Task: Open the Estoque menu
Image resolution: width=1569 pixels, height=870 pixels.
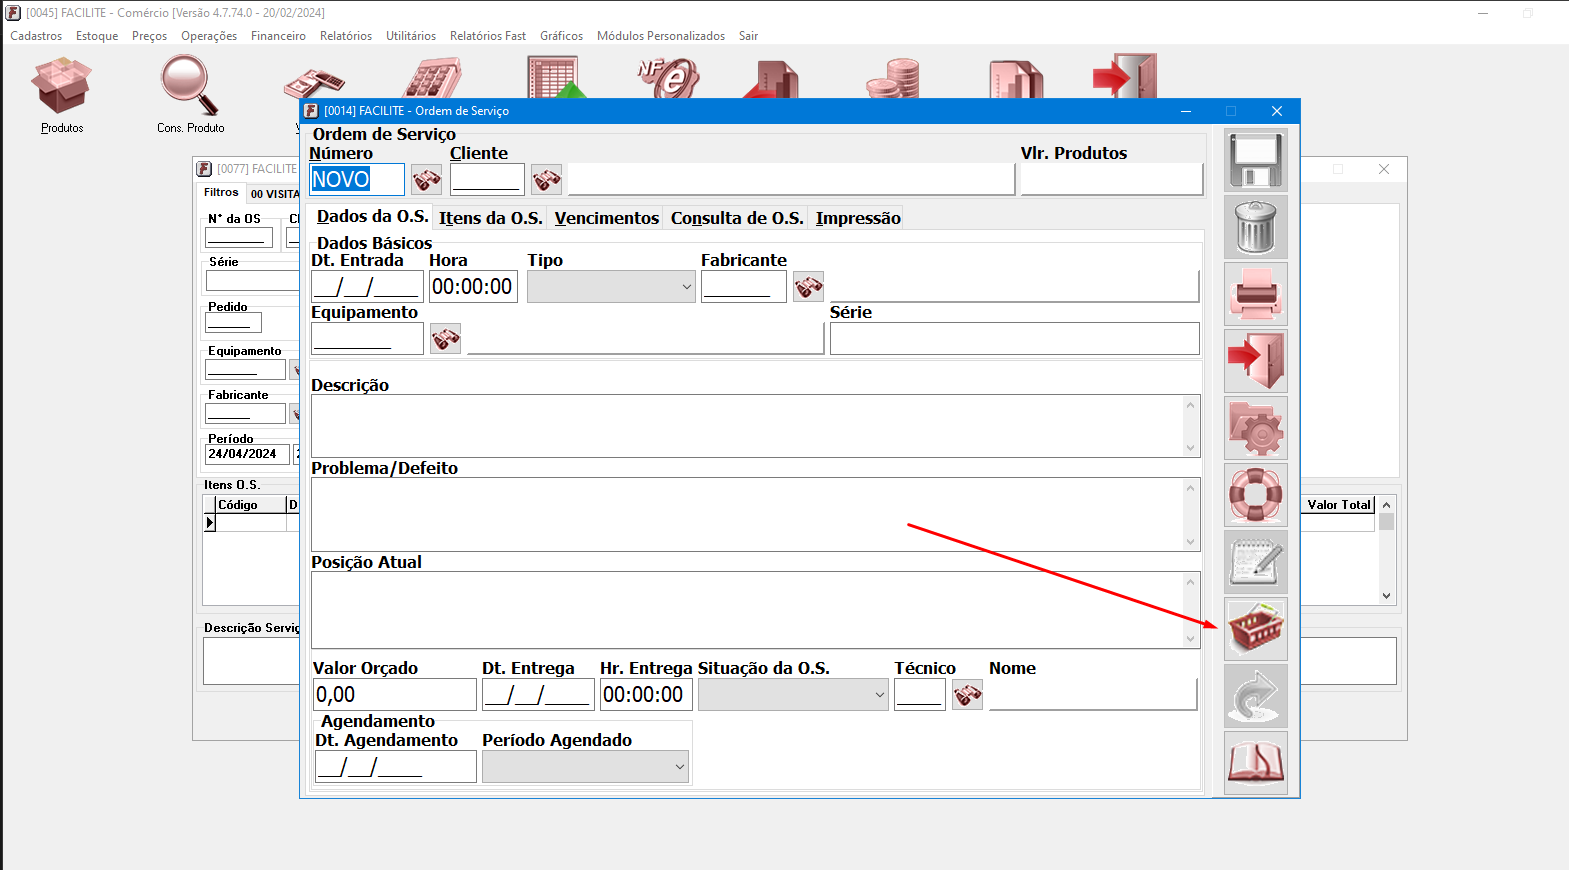Action: click(97, 36)
